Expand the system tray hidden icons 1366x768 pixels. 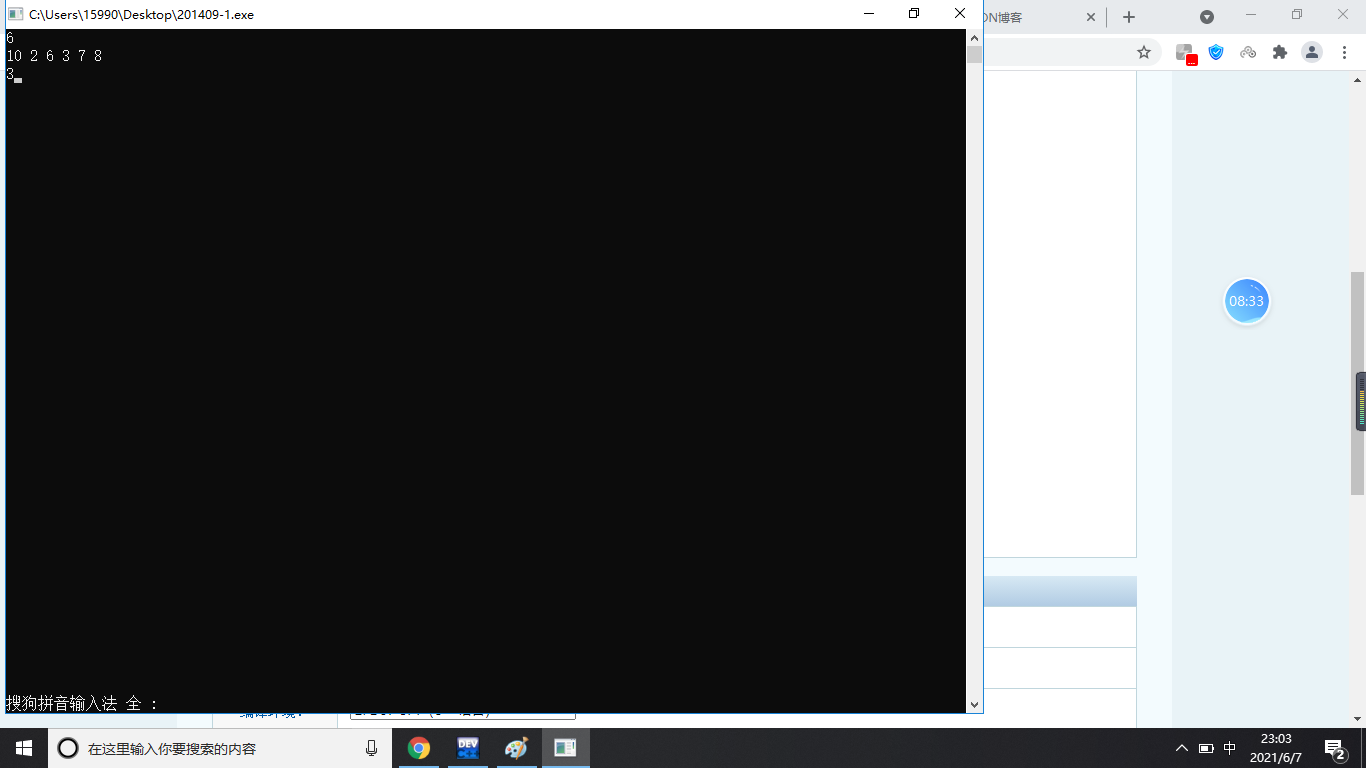[x=1182, y=748]
